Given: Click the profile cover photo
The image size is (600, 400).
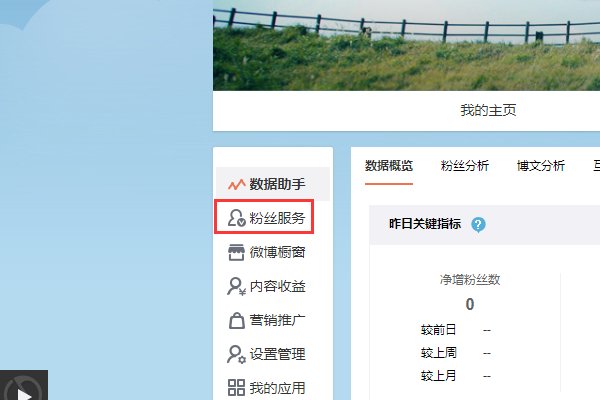Looking at the screenshot, I should [x=406, y=45].
